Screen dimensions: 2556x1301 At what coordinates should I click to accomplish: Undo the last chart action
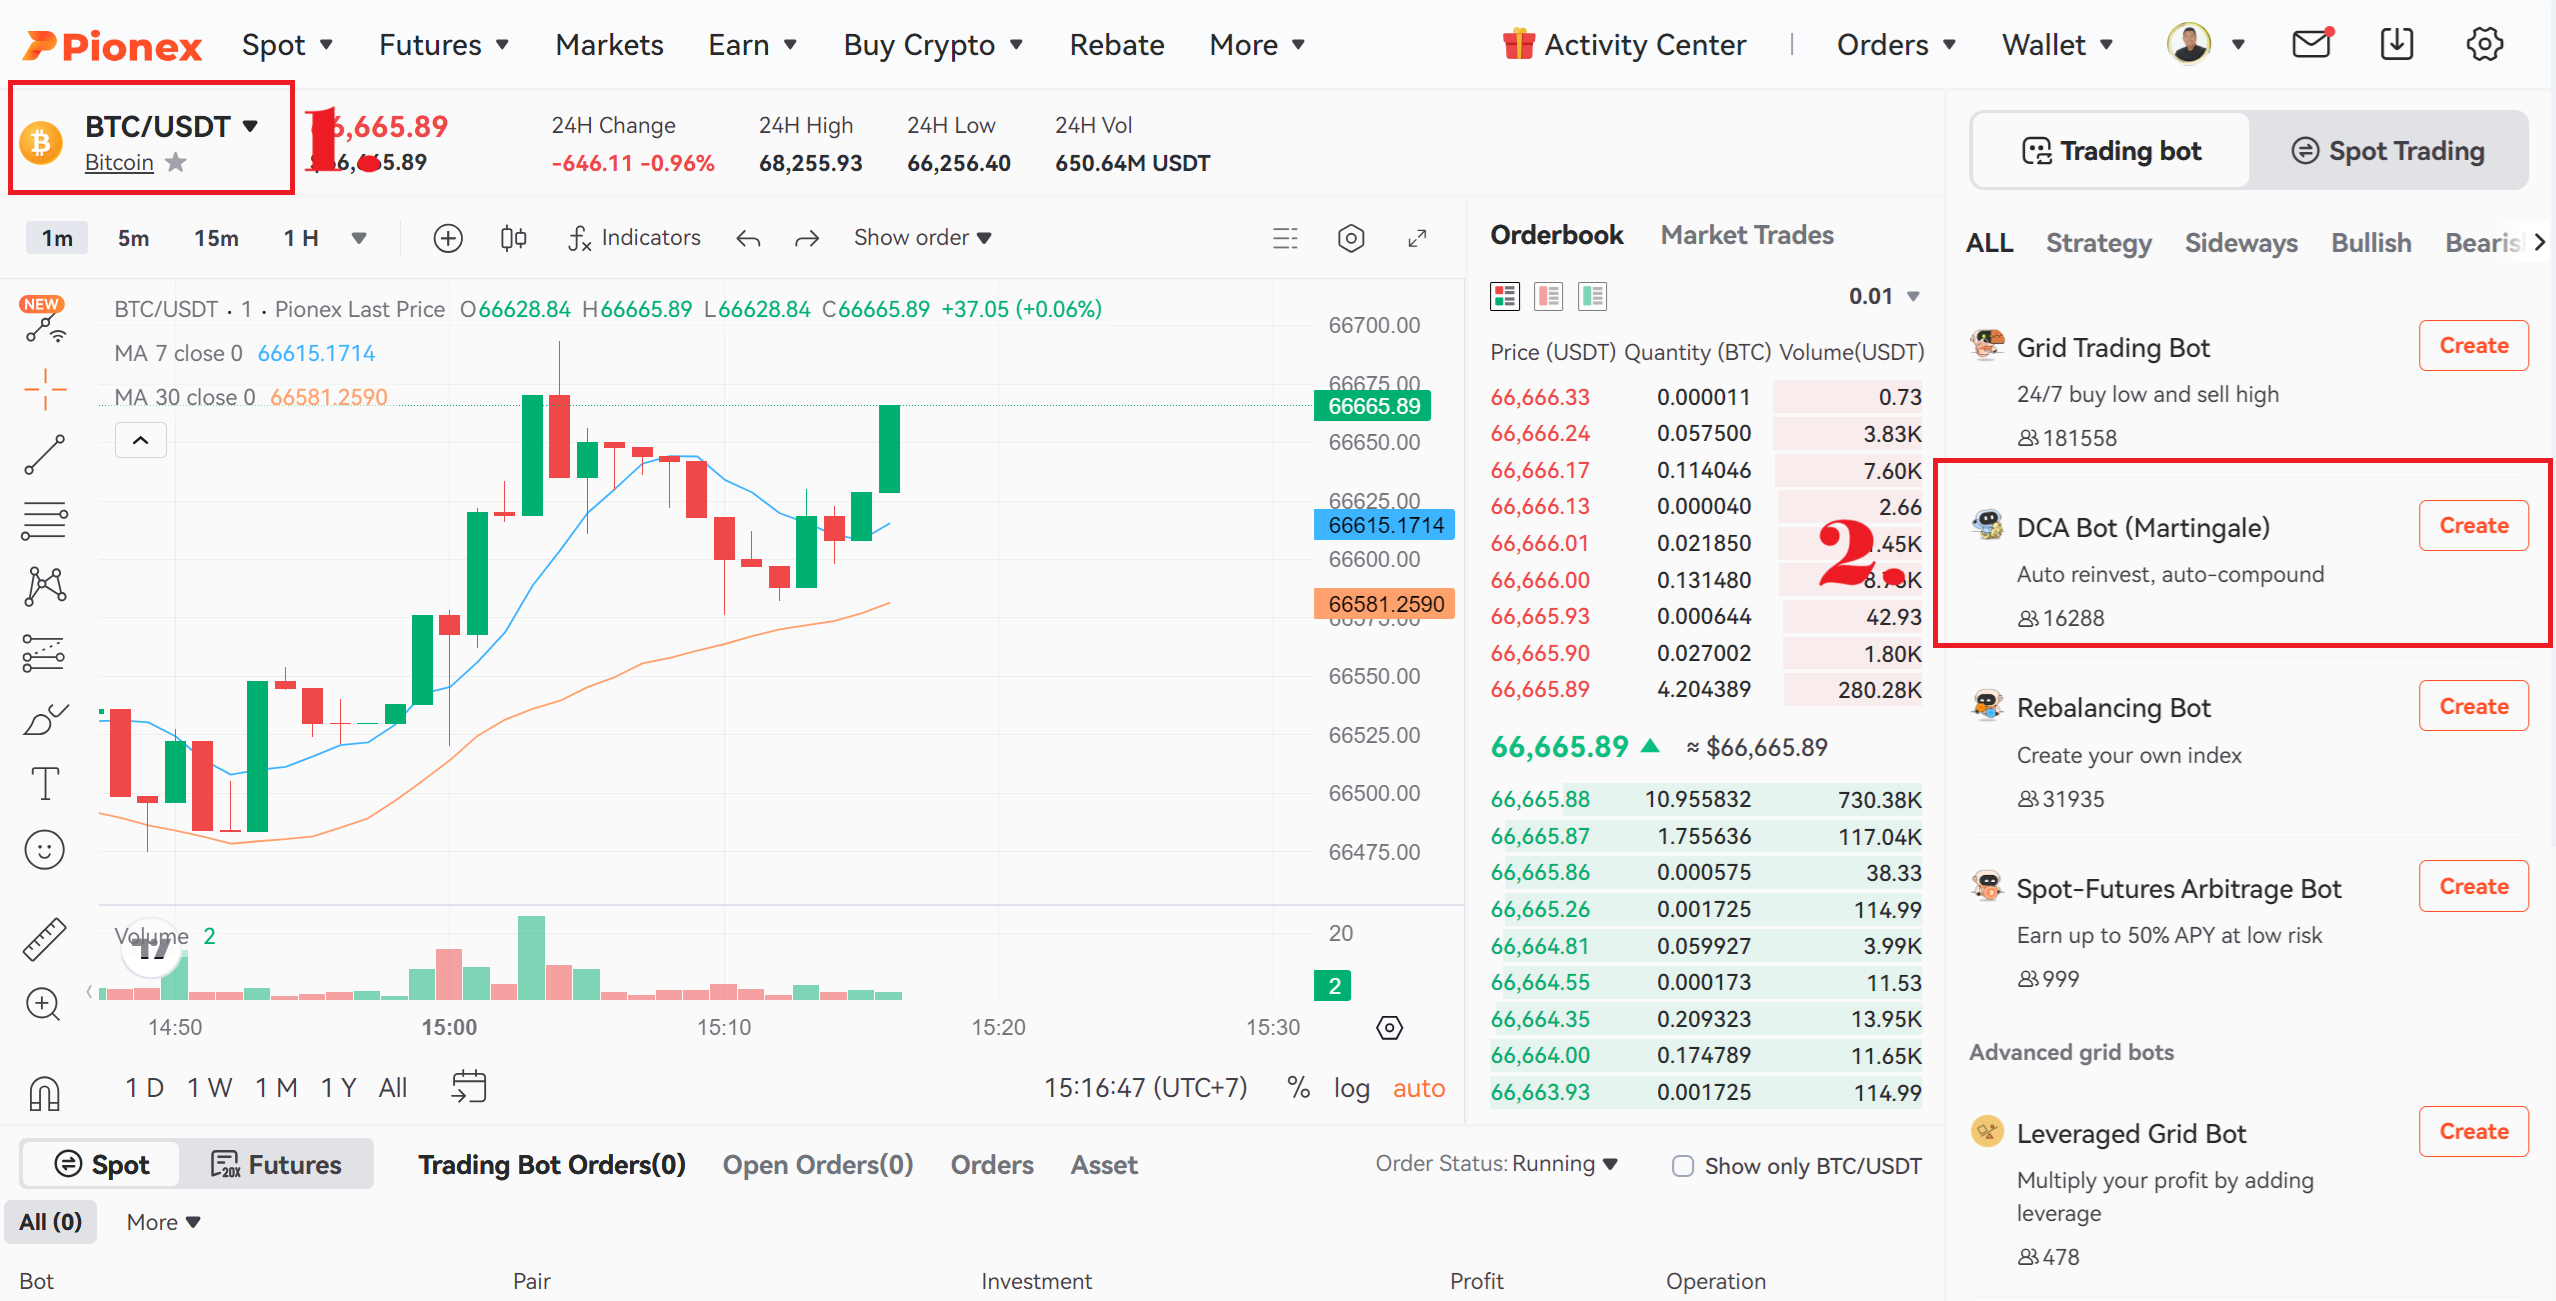748,239
